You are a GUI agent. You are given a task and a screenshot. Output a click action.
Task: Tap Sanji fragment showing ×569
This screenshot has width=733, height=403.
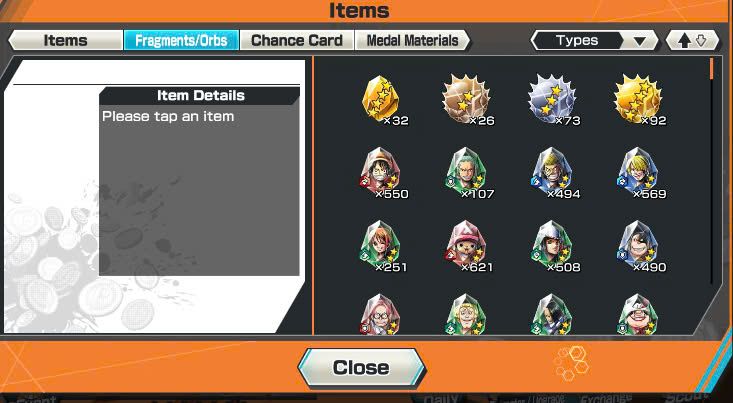(640, 173)
